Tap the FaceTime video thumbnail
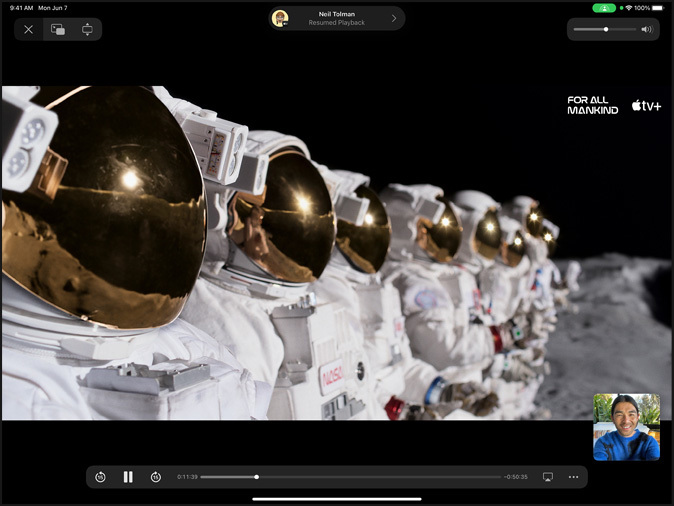The height and width of the screenshot is (506, 674). click(626, 426)
